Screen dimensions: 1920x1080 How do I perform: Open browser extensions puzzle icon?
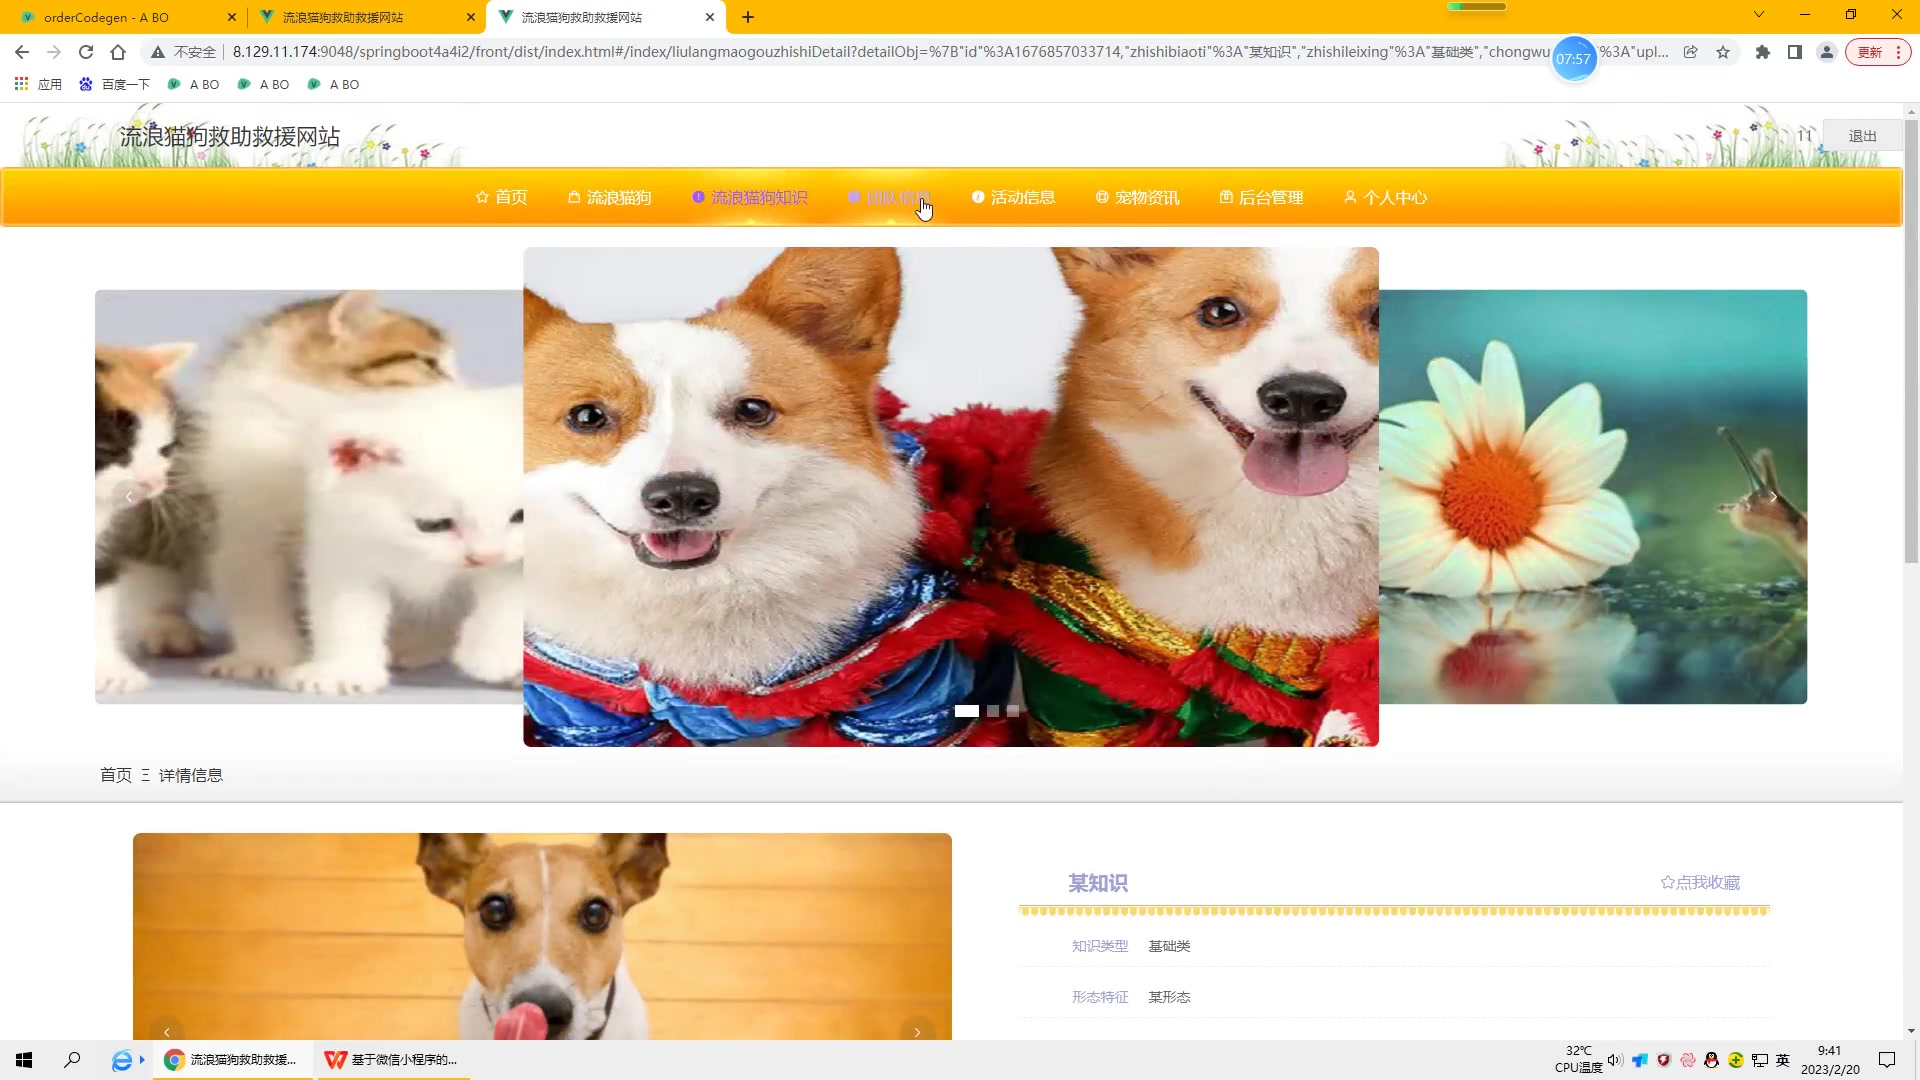point(1763,52)
